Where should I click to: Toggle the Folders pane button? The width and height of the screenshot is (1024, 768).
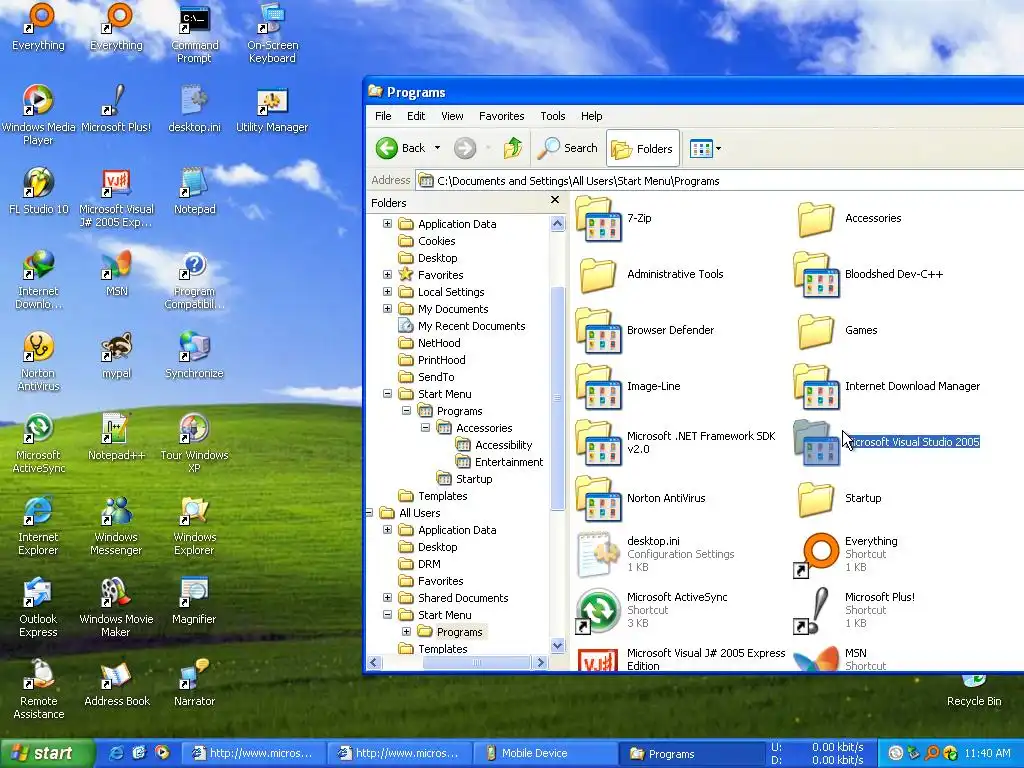(x=643, y=149)
